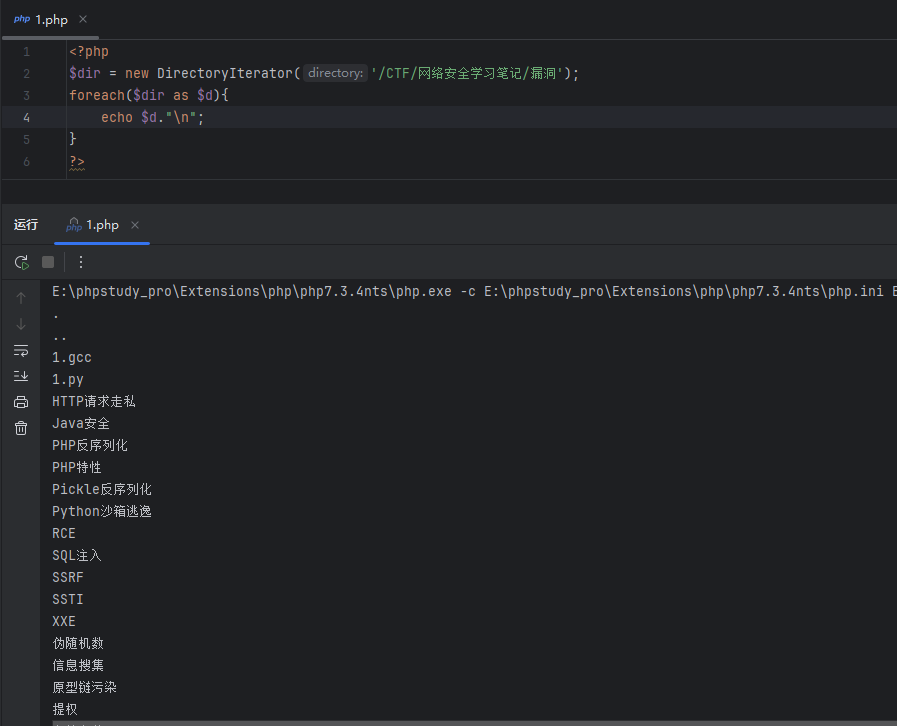Jump to previous stack trace with up arrow
Image resolution: width=897 pixels, height=726 pixels.
tap(21, 298)
